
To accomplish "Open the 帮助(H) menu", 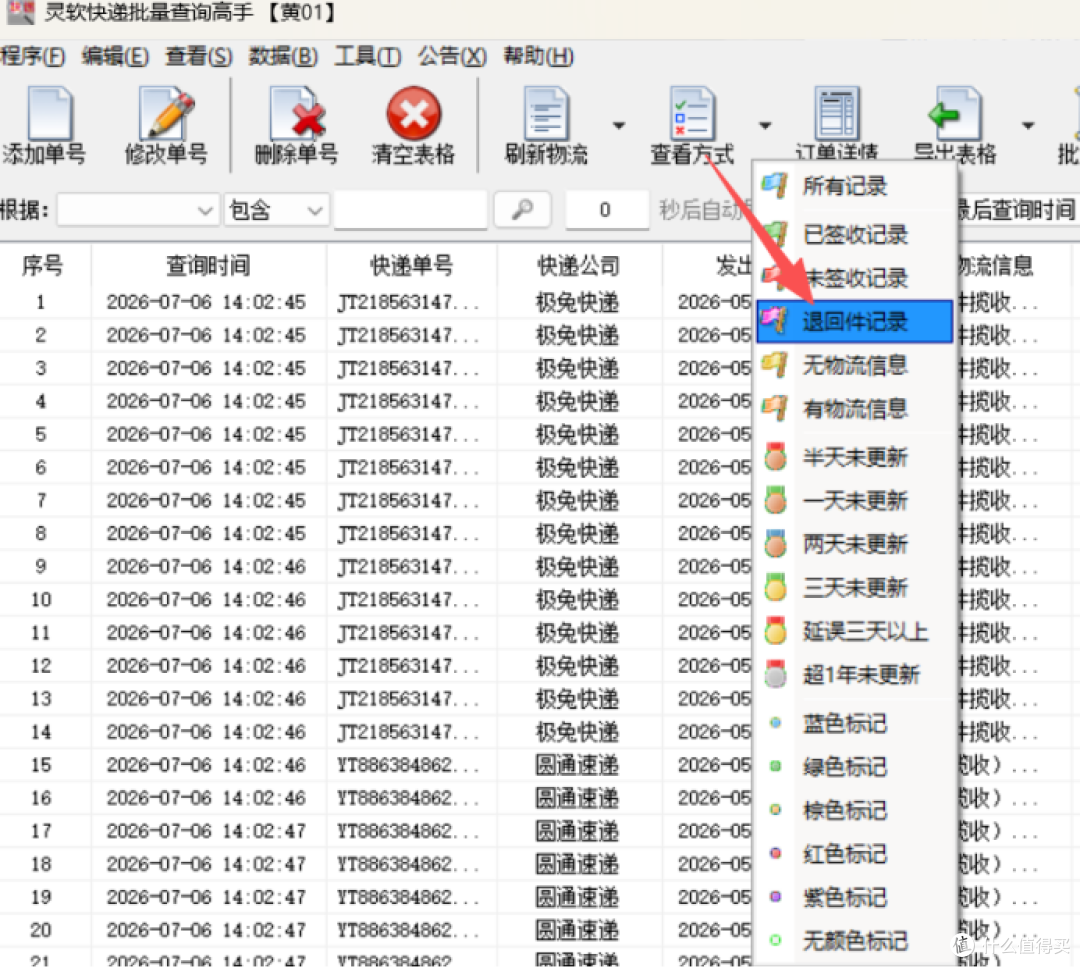I will coord(538,56).
